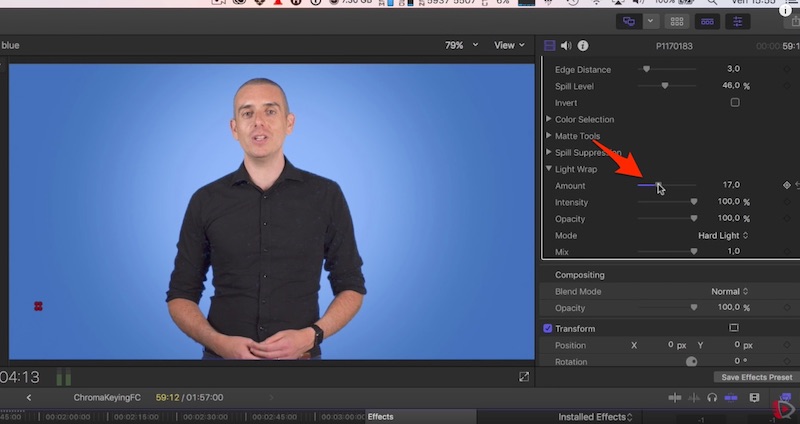Viewport: 800px width, 424px height.
Task: Open the Hard Light mode dropdown
Action: (722, 235)
